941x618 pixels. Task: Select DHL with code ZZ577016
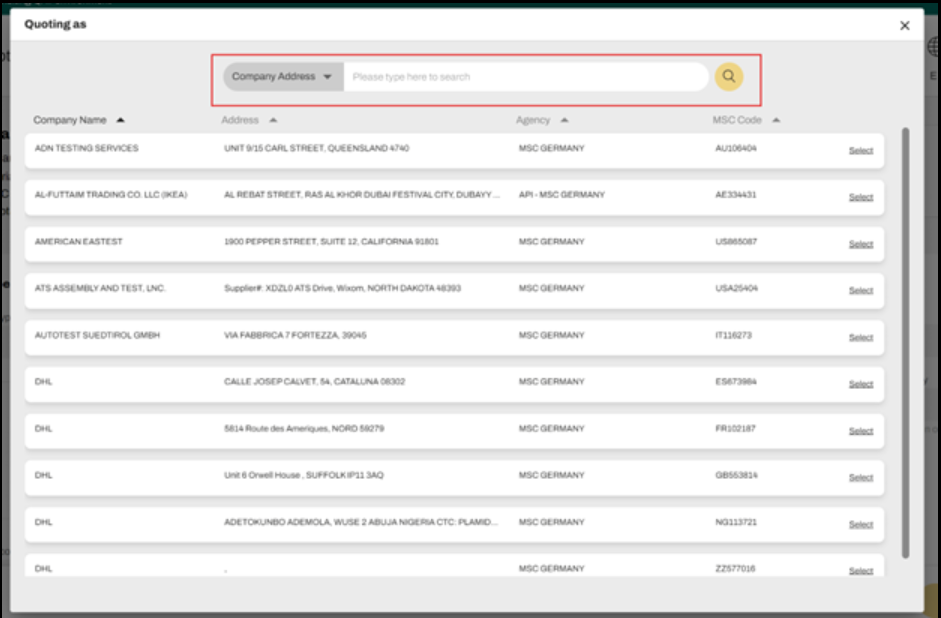point(861,571)
